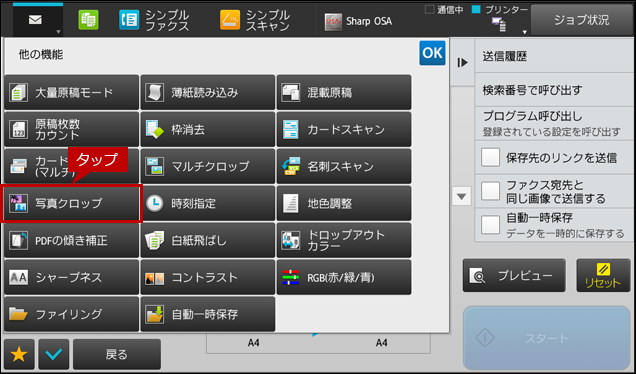The image size is (636, 374).
Task: Tap 写真クロップ function
Action: [x=71, y=203]
